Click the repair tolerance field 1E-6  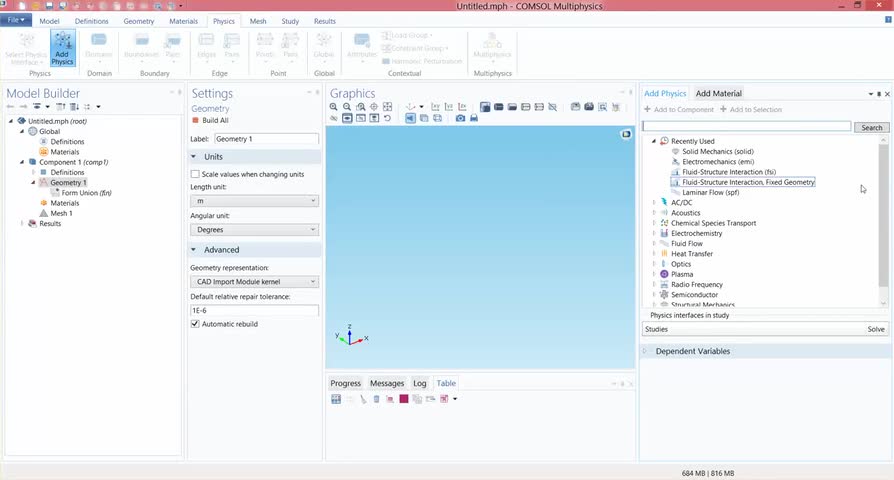(x=254, y=311)
